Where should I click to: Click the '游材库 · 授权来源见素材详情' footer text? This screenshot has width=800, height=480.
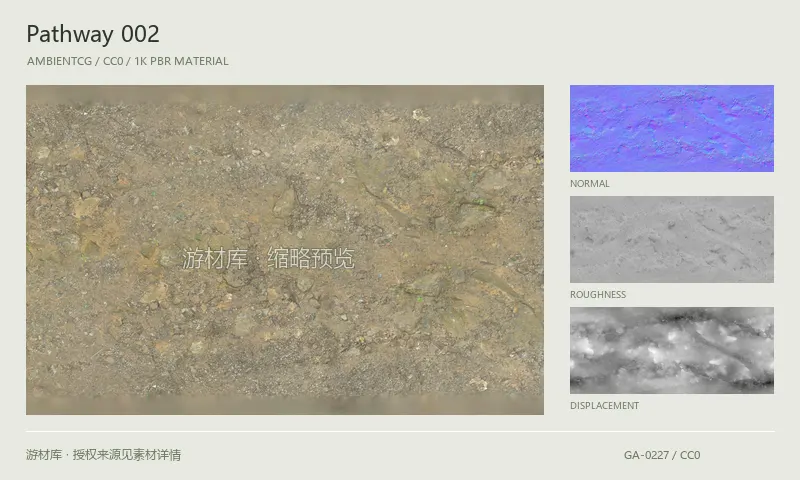(104, 454)
